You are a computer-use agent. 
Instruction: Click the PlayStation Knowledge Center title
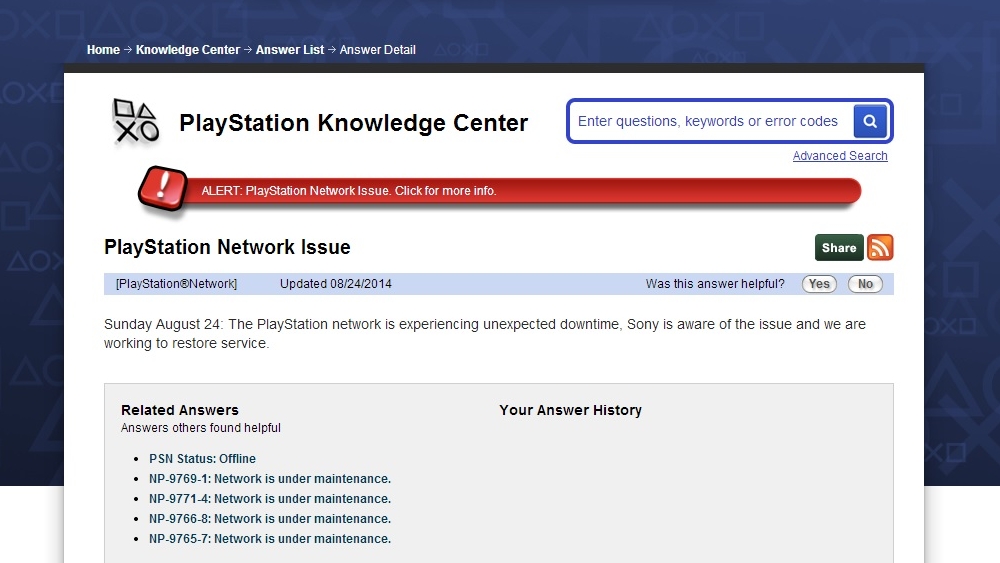(x=353, y=122)
